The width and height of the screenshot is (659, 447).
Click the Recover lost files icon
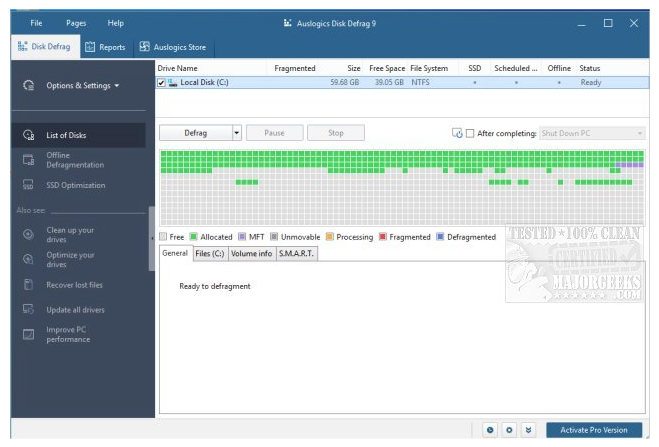[29, 284]
